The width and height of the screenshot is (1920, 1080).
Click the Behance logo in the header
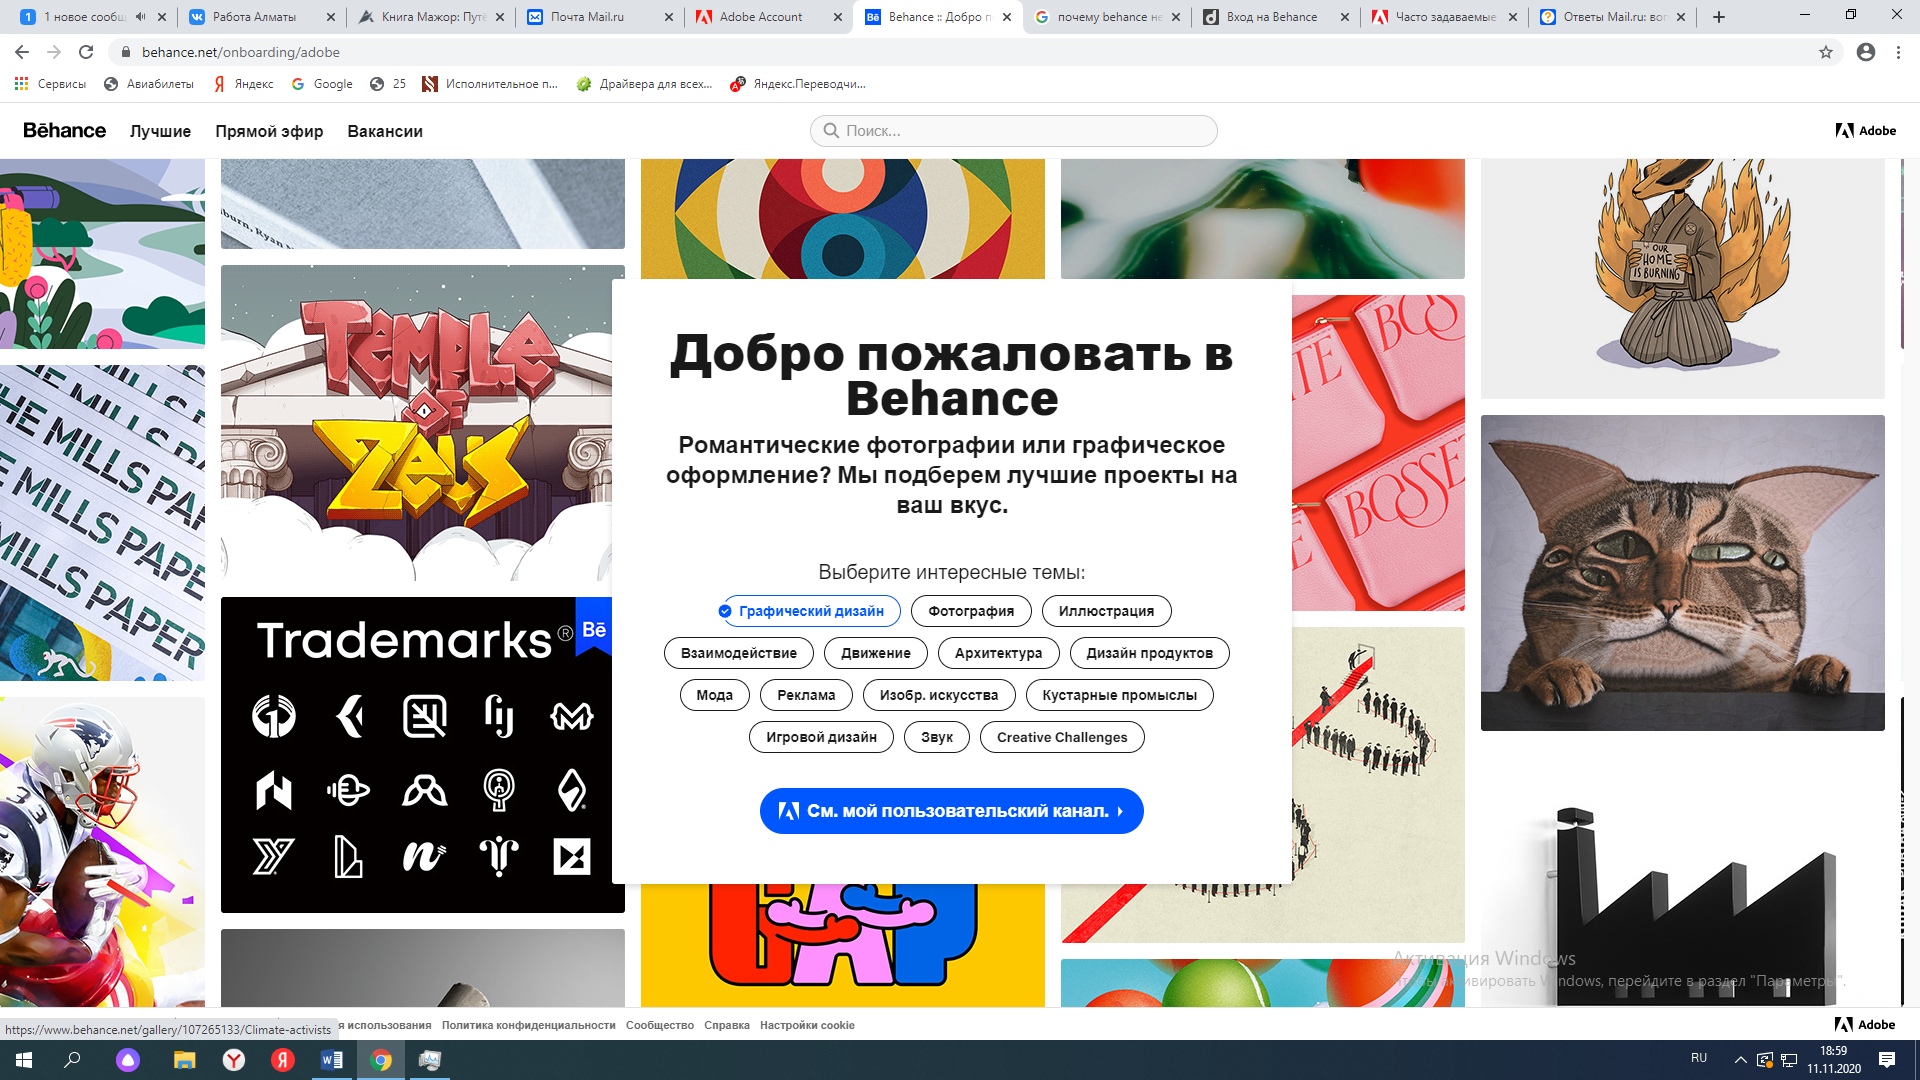[x=64, y=131]
